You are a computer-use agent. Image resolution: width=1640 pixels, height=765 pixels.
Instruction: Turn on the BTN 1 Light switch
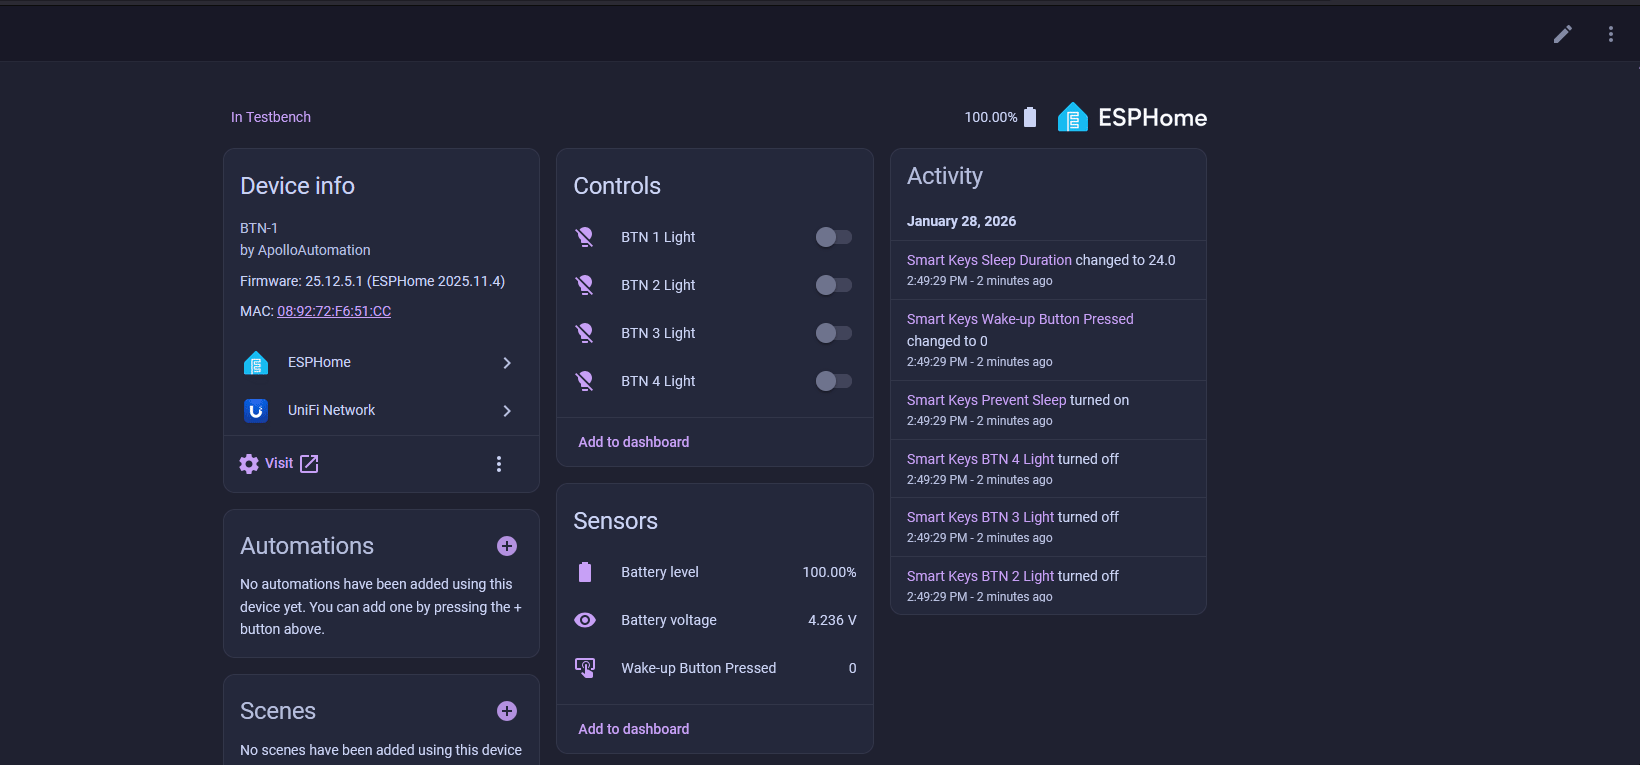pyautogui.click(x=833, y=237)
